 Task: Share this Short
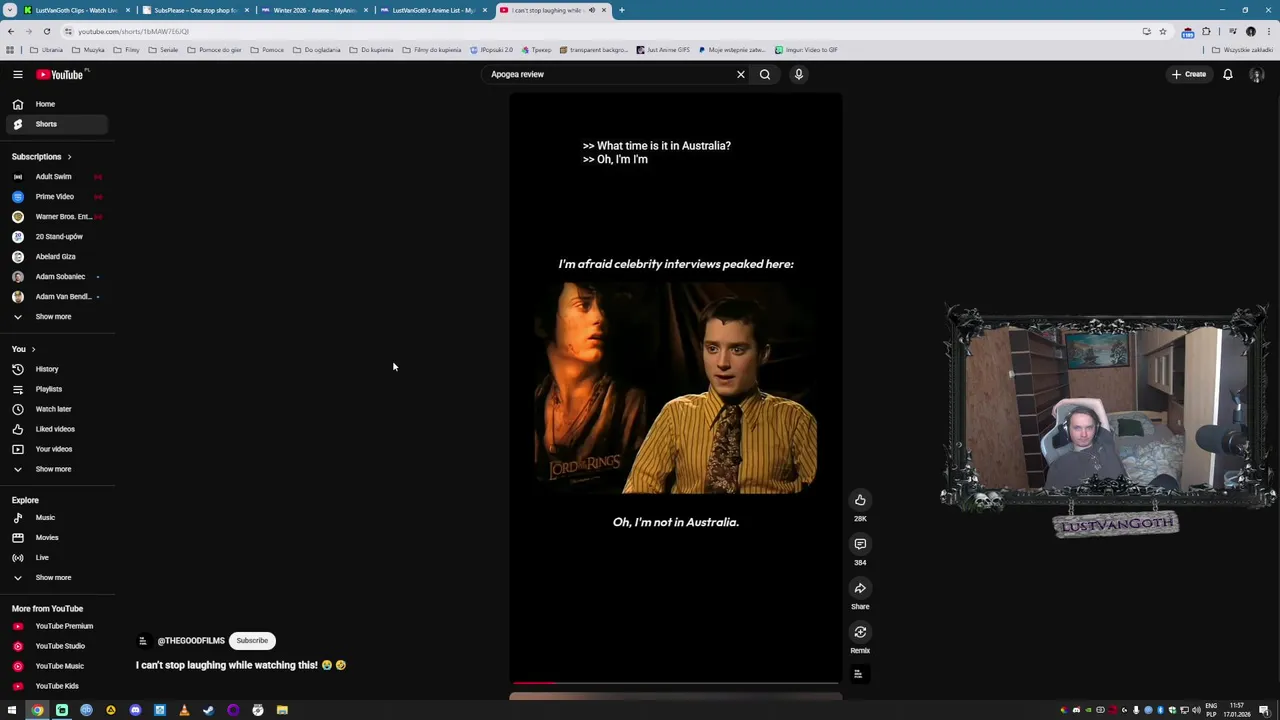click(x=860, y=588)
